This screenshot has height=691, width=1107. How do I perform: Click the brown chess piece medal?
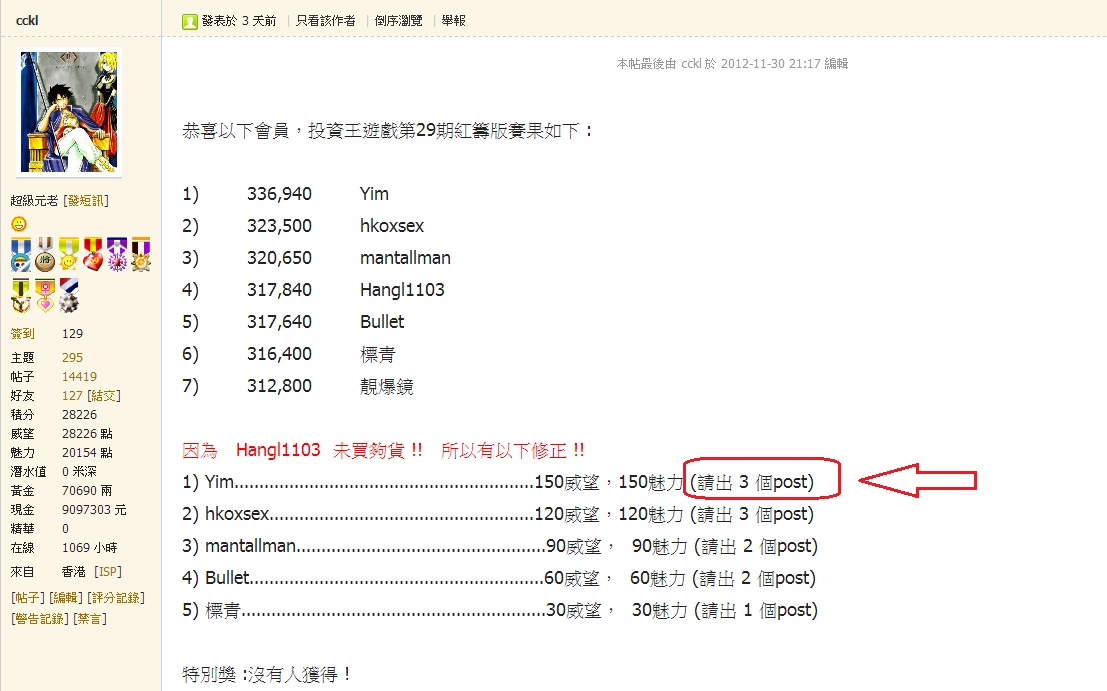[45, 255]
